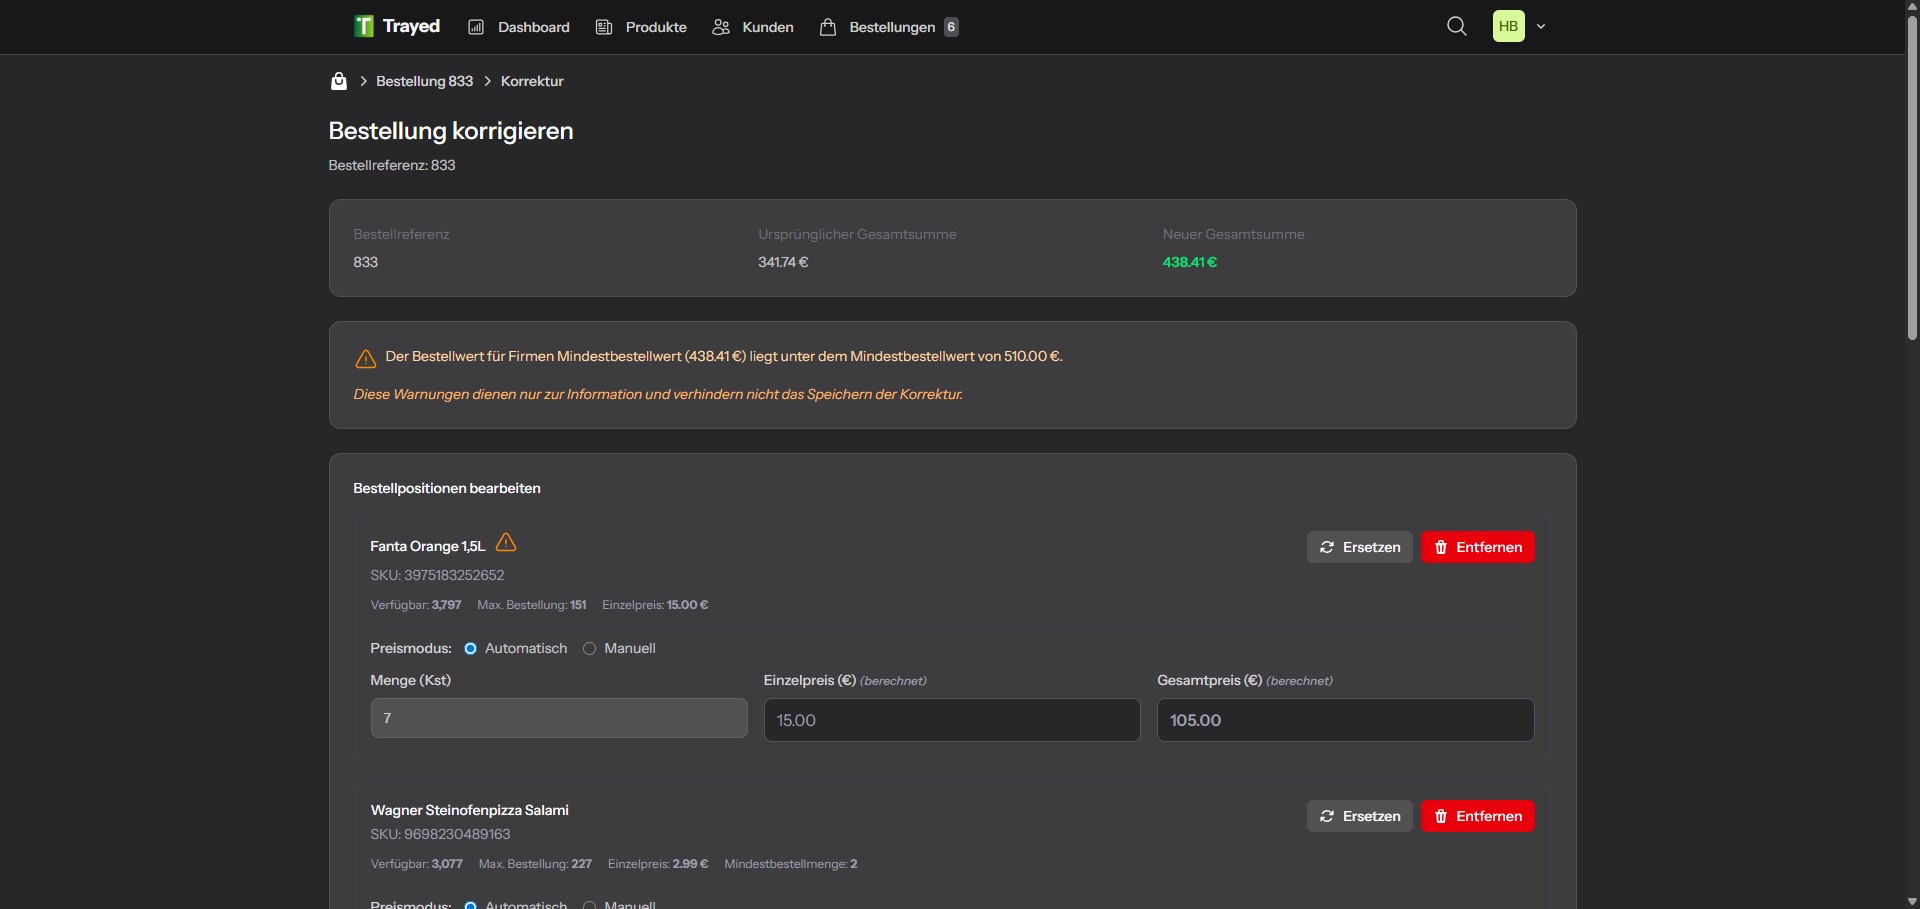Screen dimensions: 1920x909
Task: Click the trash icon on Wagner pizza's Entfernen button
Action: [x=1441, y=816]
